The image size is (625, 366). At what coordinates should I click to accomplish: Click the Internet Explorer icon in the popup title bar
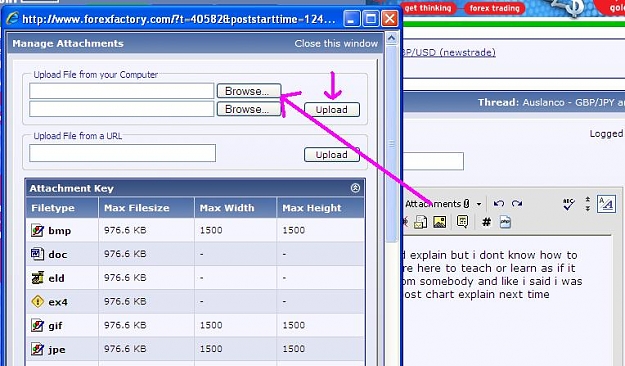point(12,19)
